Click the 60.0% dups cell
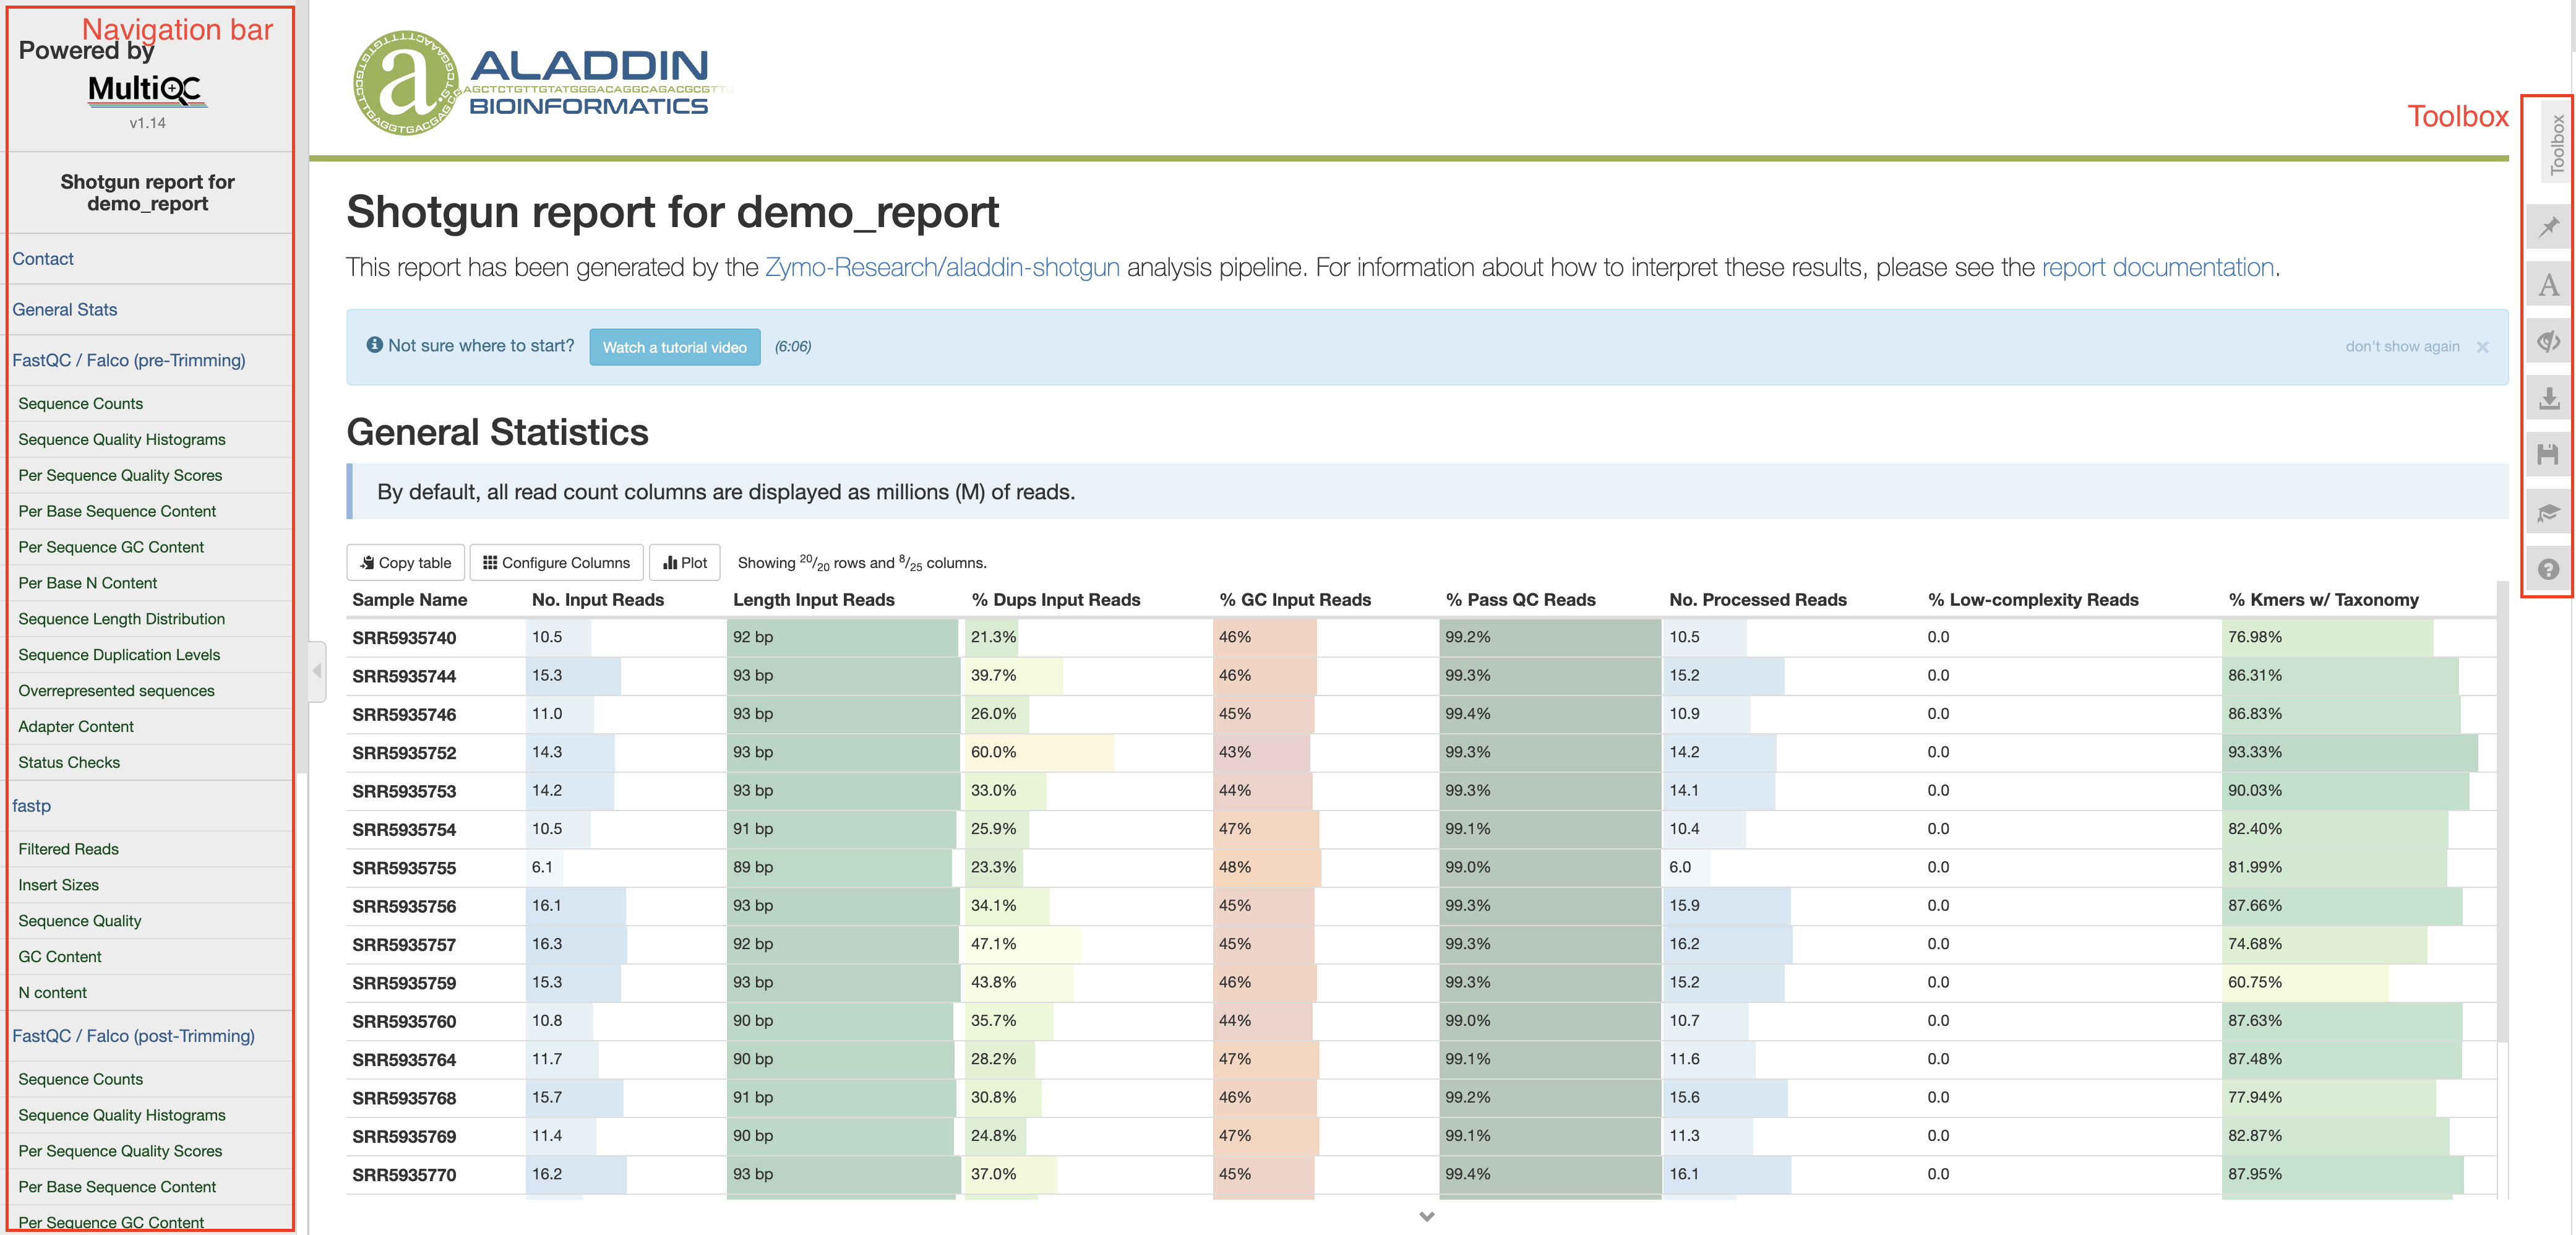 (1088, 752)
